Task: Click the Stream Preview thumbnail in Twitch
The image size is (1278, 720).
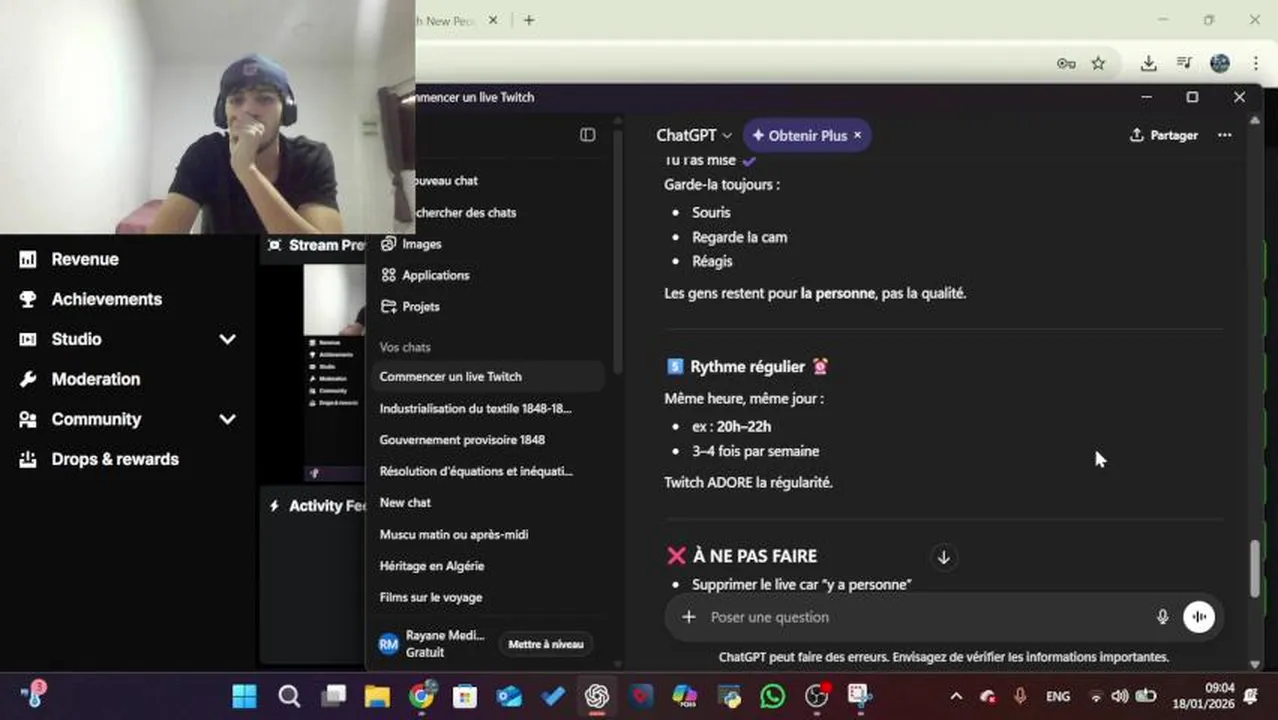Action: [335, 372]
